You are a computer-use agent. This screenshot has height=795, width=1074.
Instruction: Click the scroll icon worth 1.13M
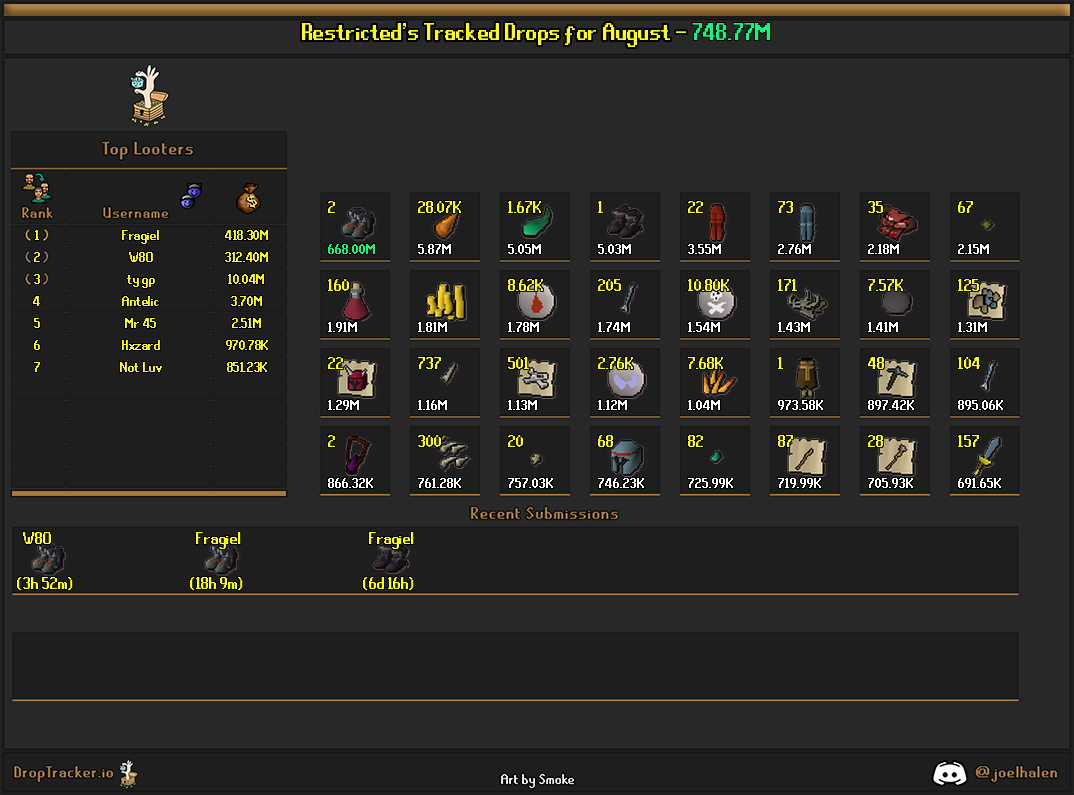pyautogui.click(x=537, y=379)
